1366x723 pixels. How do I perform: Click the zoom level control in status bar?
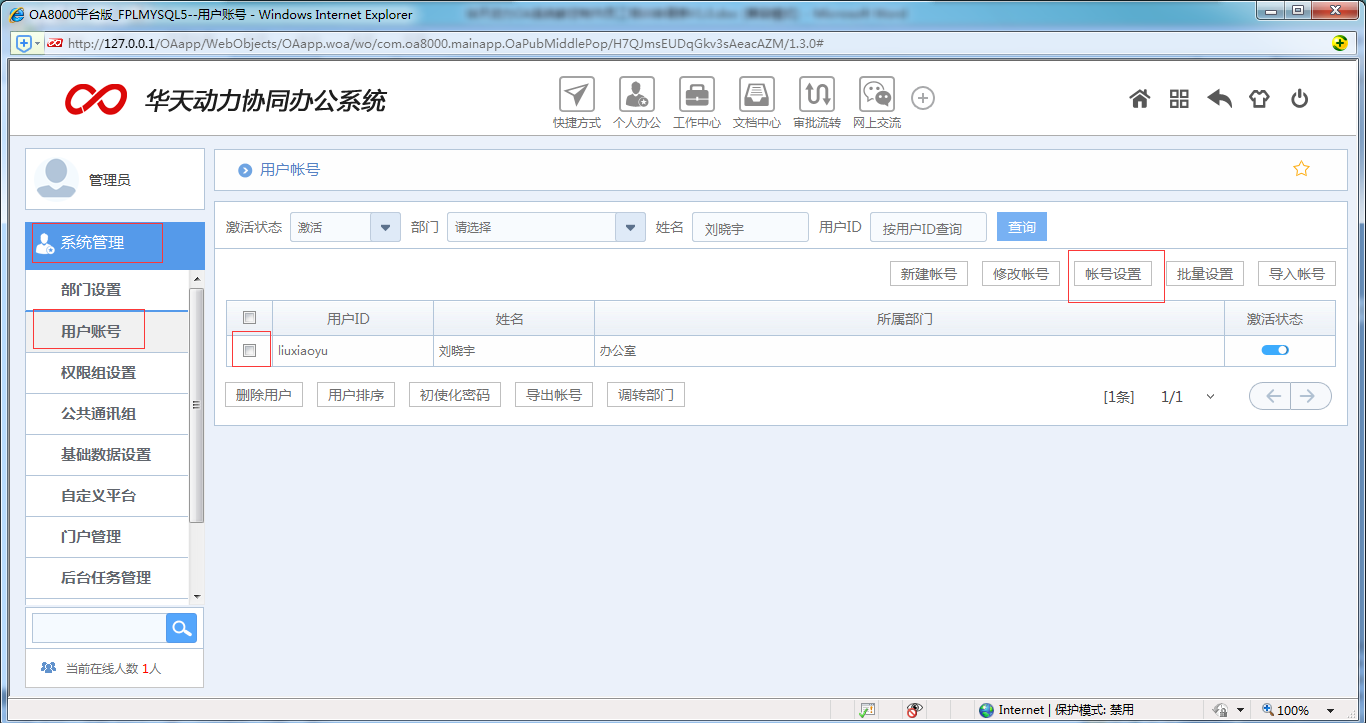(x=1292, y=708)
